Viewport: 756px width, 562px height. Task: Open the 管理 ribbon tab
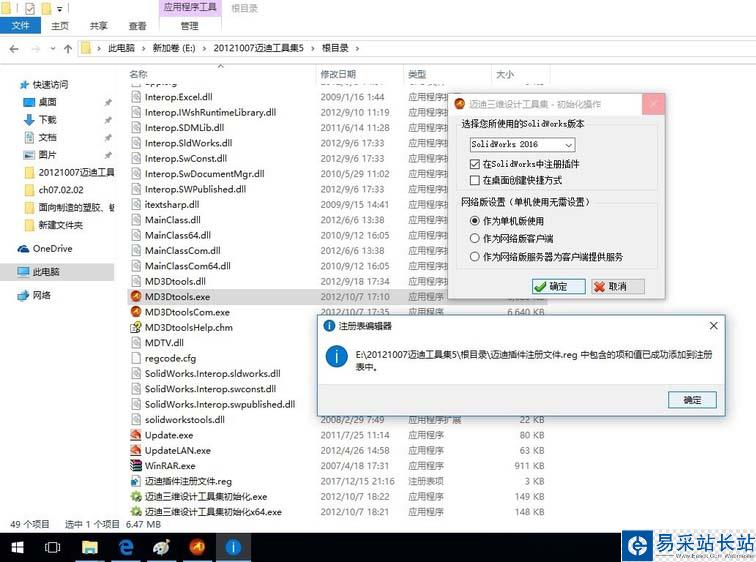click(x=189, y=26)
